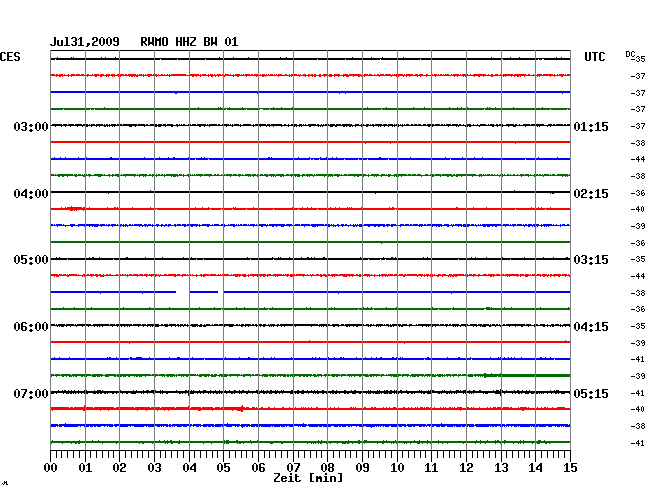The height and width of the screenshot is (494, 650).
Task: Click minute tick label 09
Action: [x=362, y=468]
